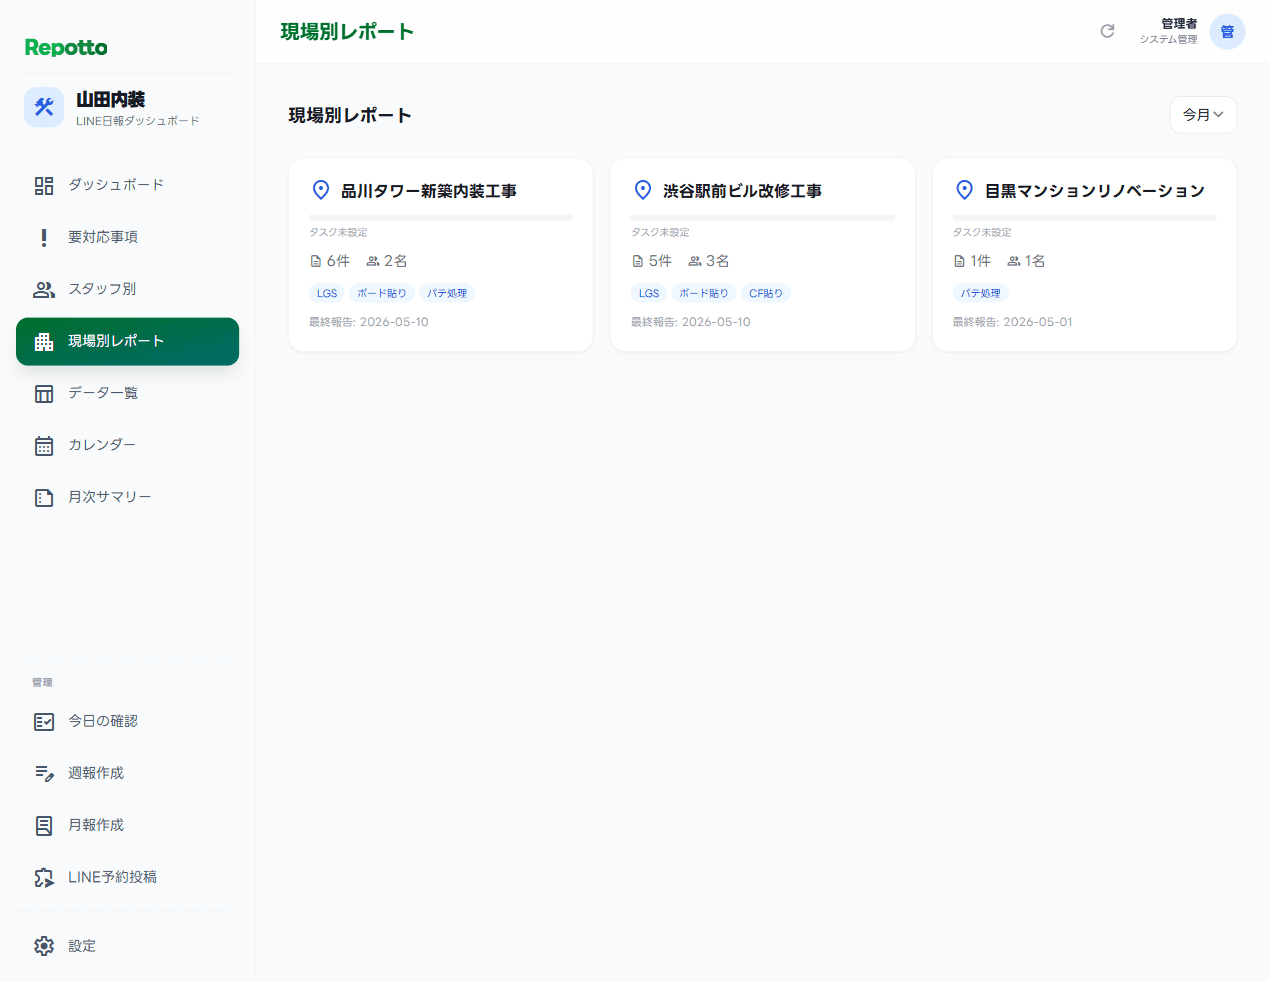Click 管理者 システム管理 account label
The width and height of the screenshot is (1269, 982).
(x=1168, y=31)
